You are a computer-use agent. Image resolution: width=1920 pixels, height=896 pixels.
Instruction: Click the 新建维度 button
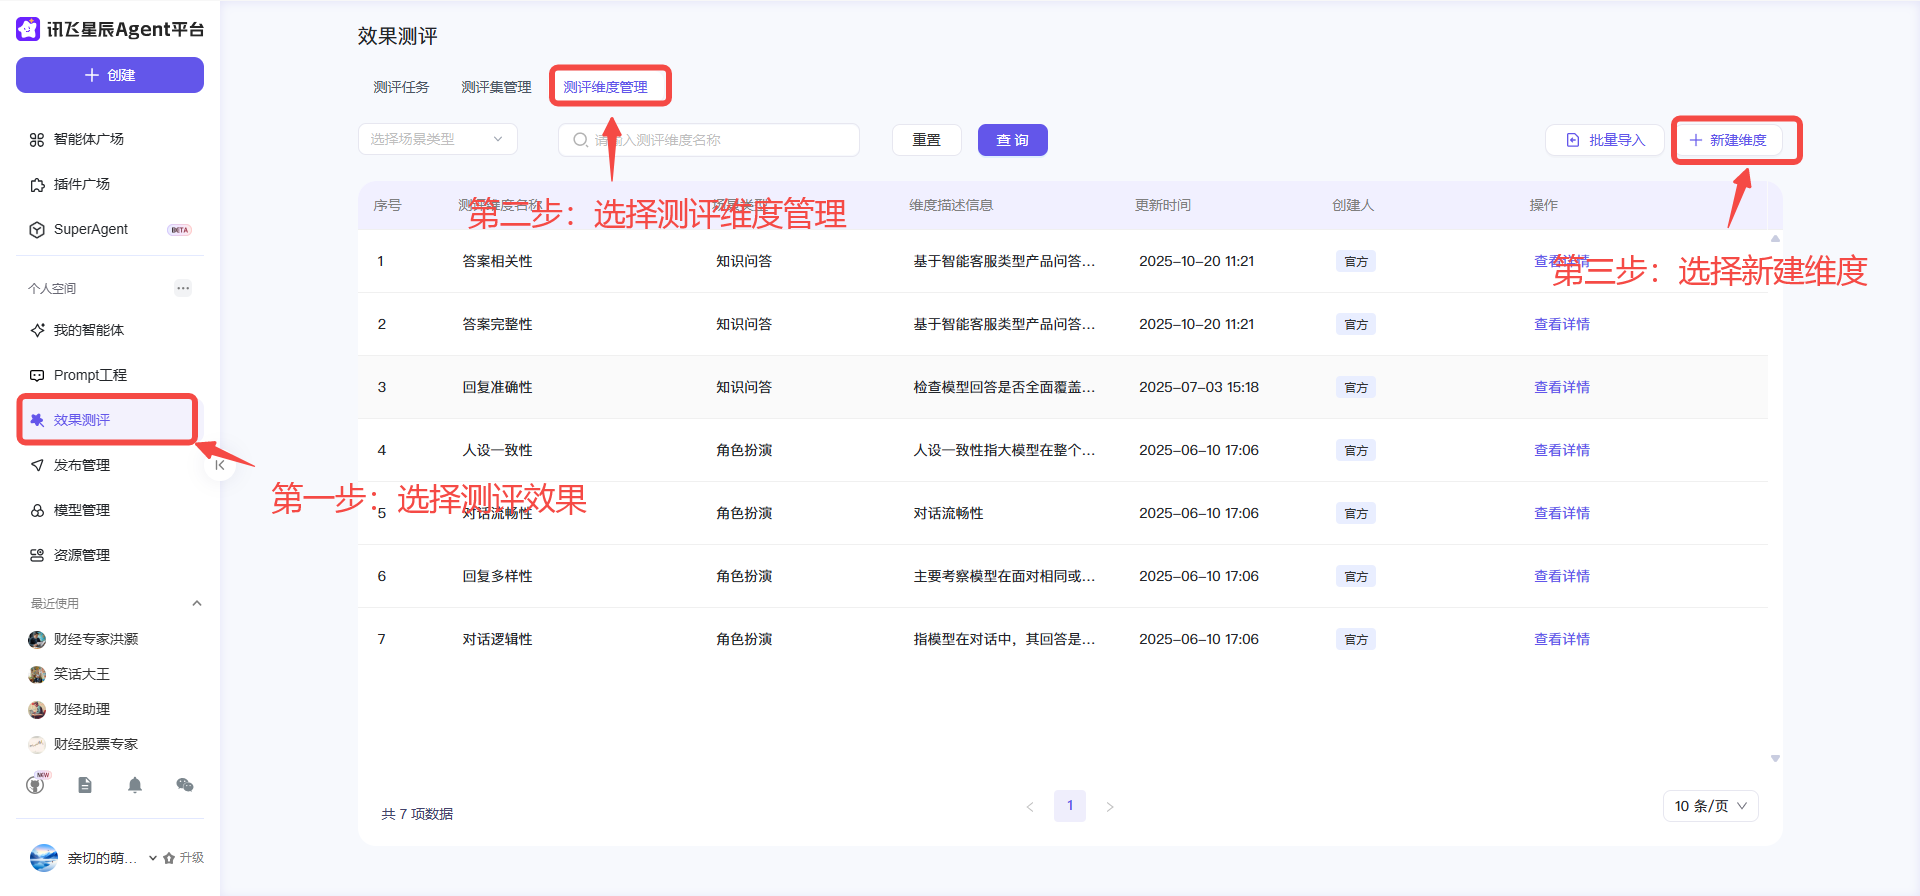click(x=1728, y=140)
